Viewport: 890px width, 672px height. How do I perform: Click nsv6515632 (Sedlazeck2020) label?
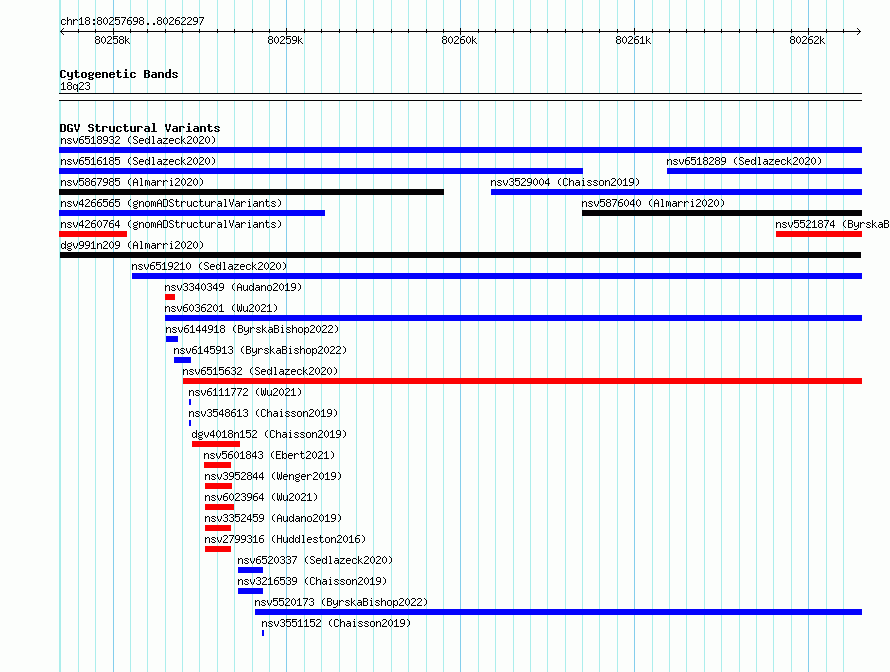coord(260,371)
